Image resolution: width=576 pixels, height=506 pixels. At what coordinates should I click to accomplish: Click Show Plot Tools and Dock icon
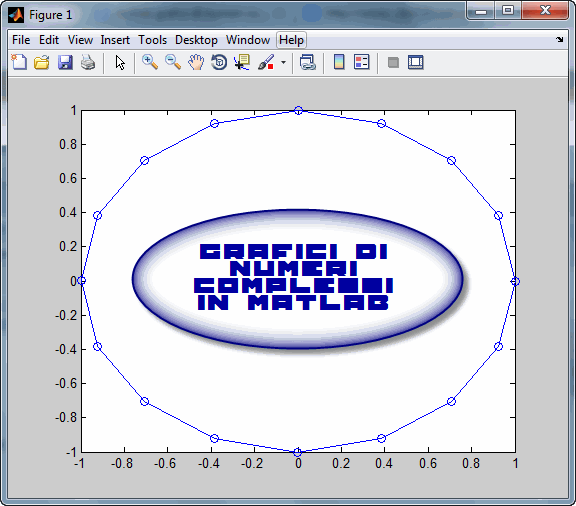(416, 62)
